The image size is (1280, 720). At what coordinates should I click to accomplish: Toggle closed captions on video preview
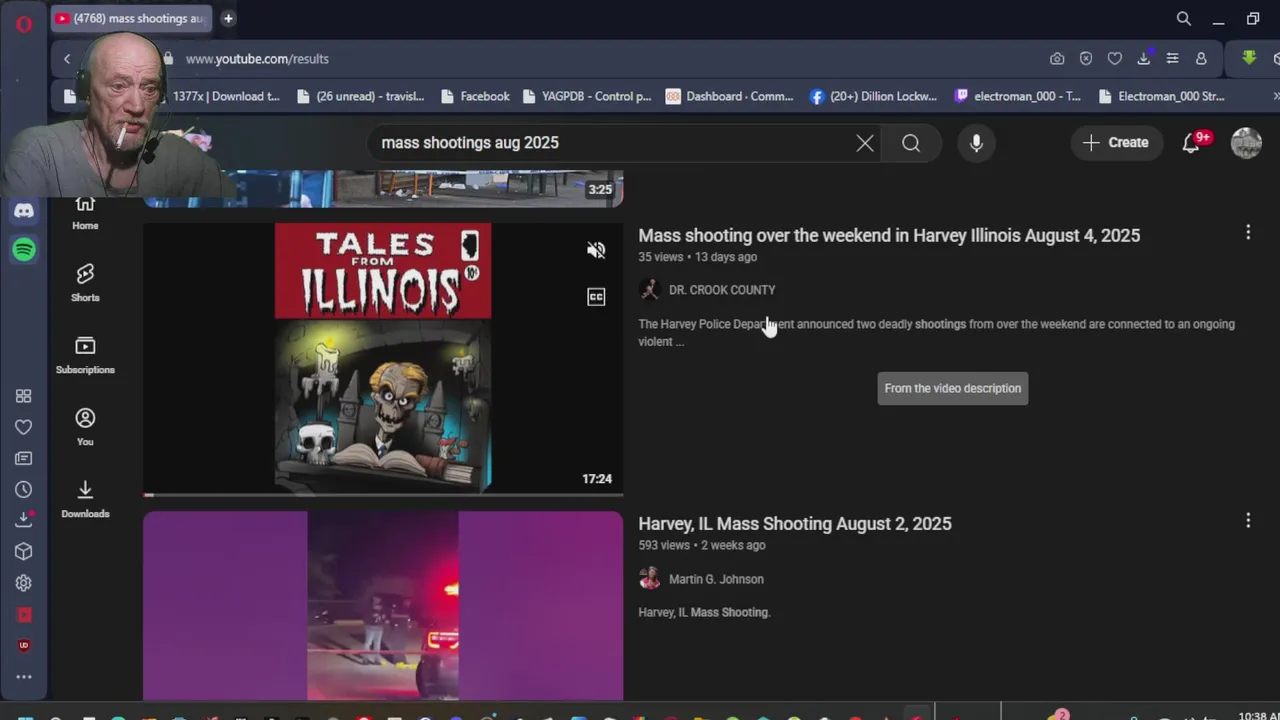click(596, 297)
